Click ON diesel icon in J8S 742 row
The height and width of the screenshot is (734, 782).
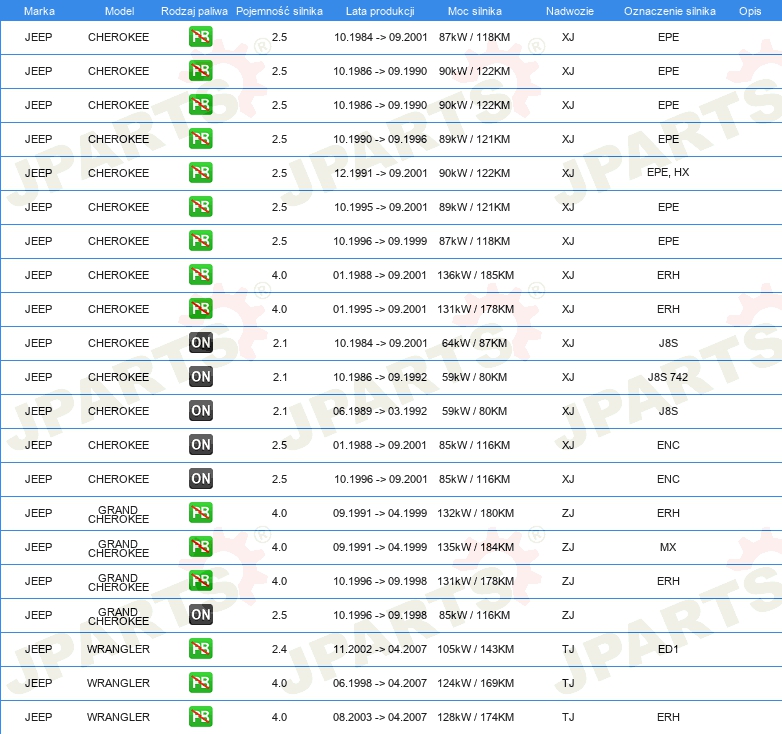200,376
